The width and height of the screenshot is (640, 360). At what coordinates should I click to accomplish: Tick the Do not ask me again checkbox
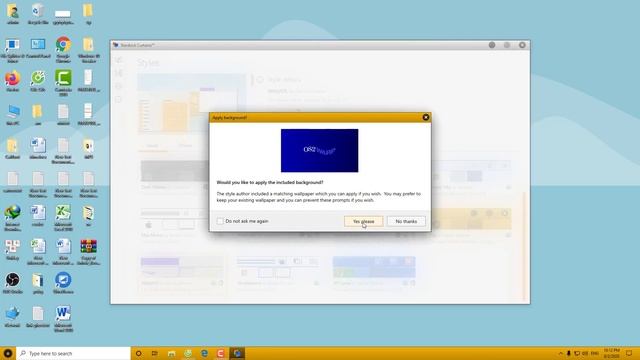[x=220, y=221]
